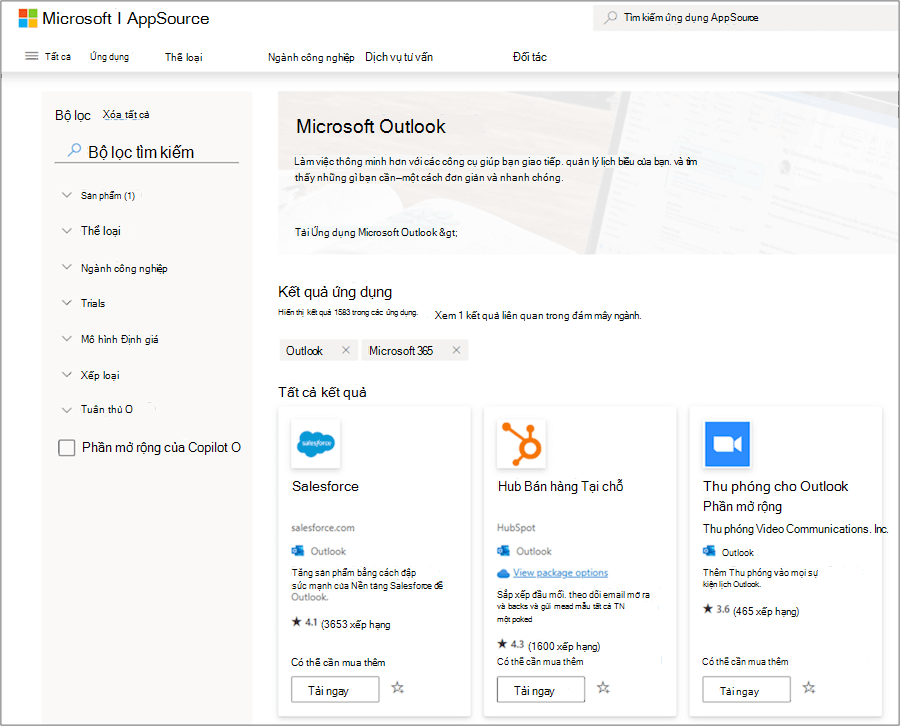Click the Microsoft logo icon
Viewport: 900px width, 726px height.
(x=28, y=18)
